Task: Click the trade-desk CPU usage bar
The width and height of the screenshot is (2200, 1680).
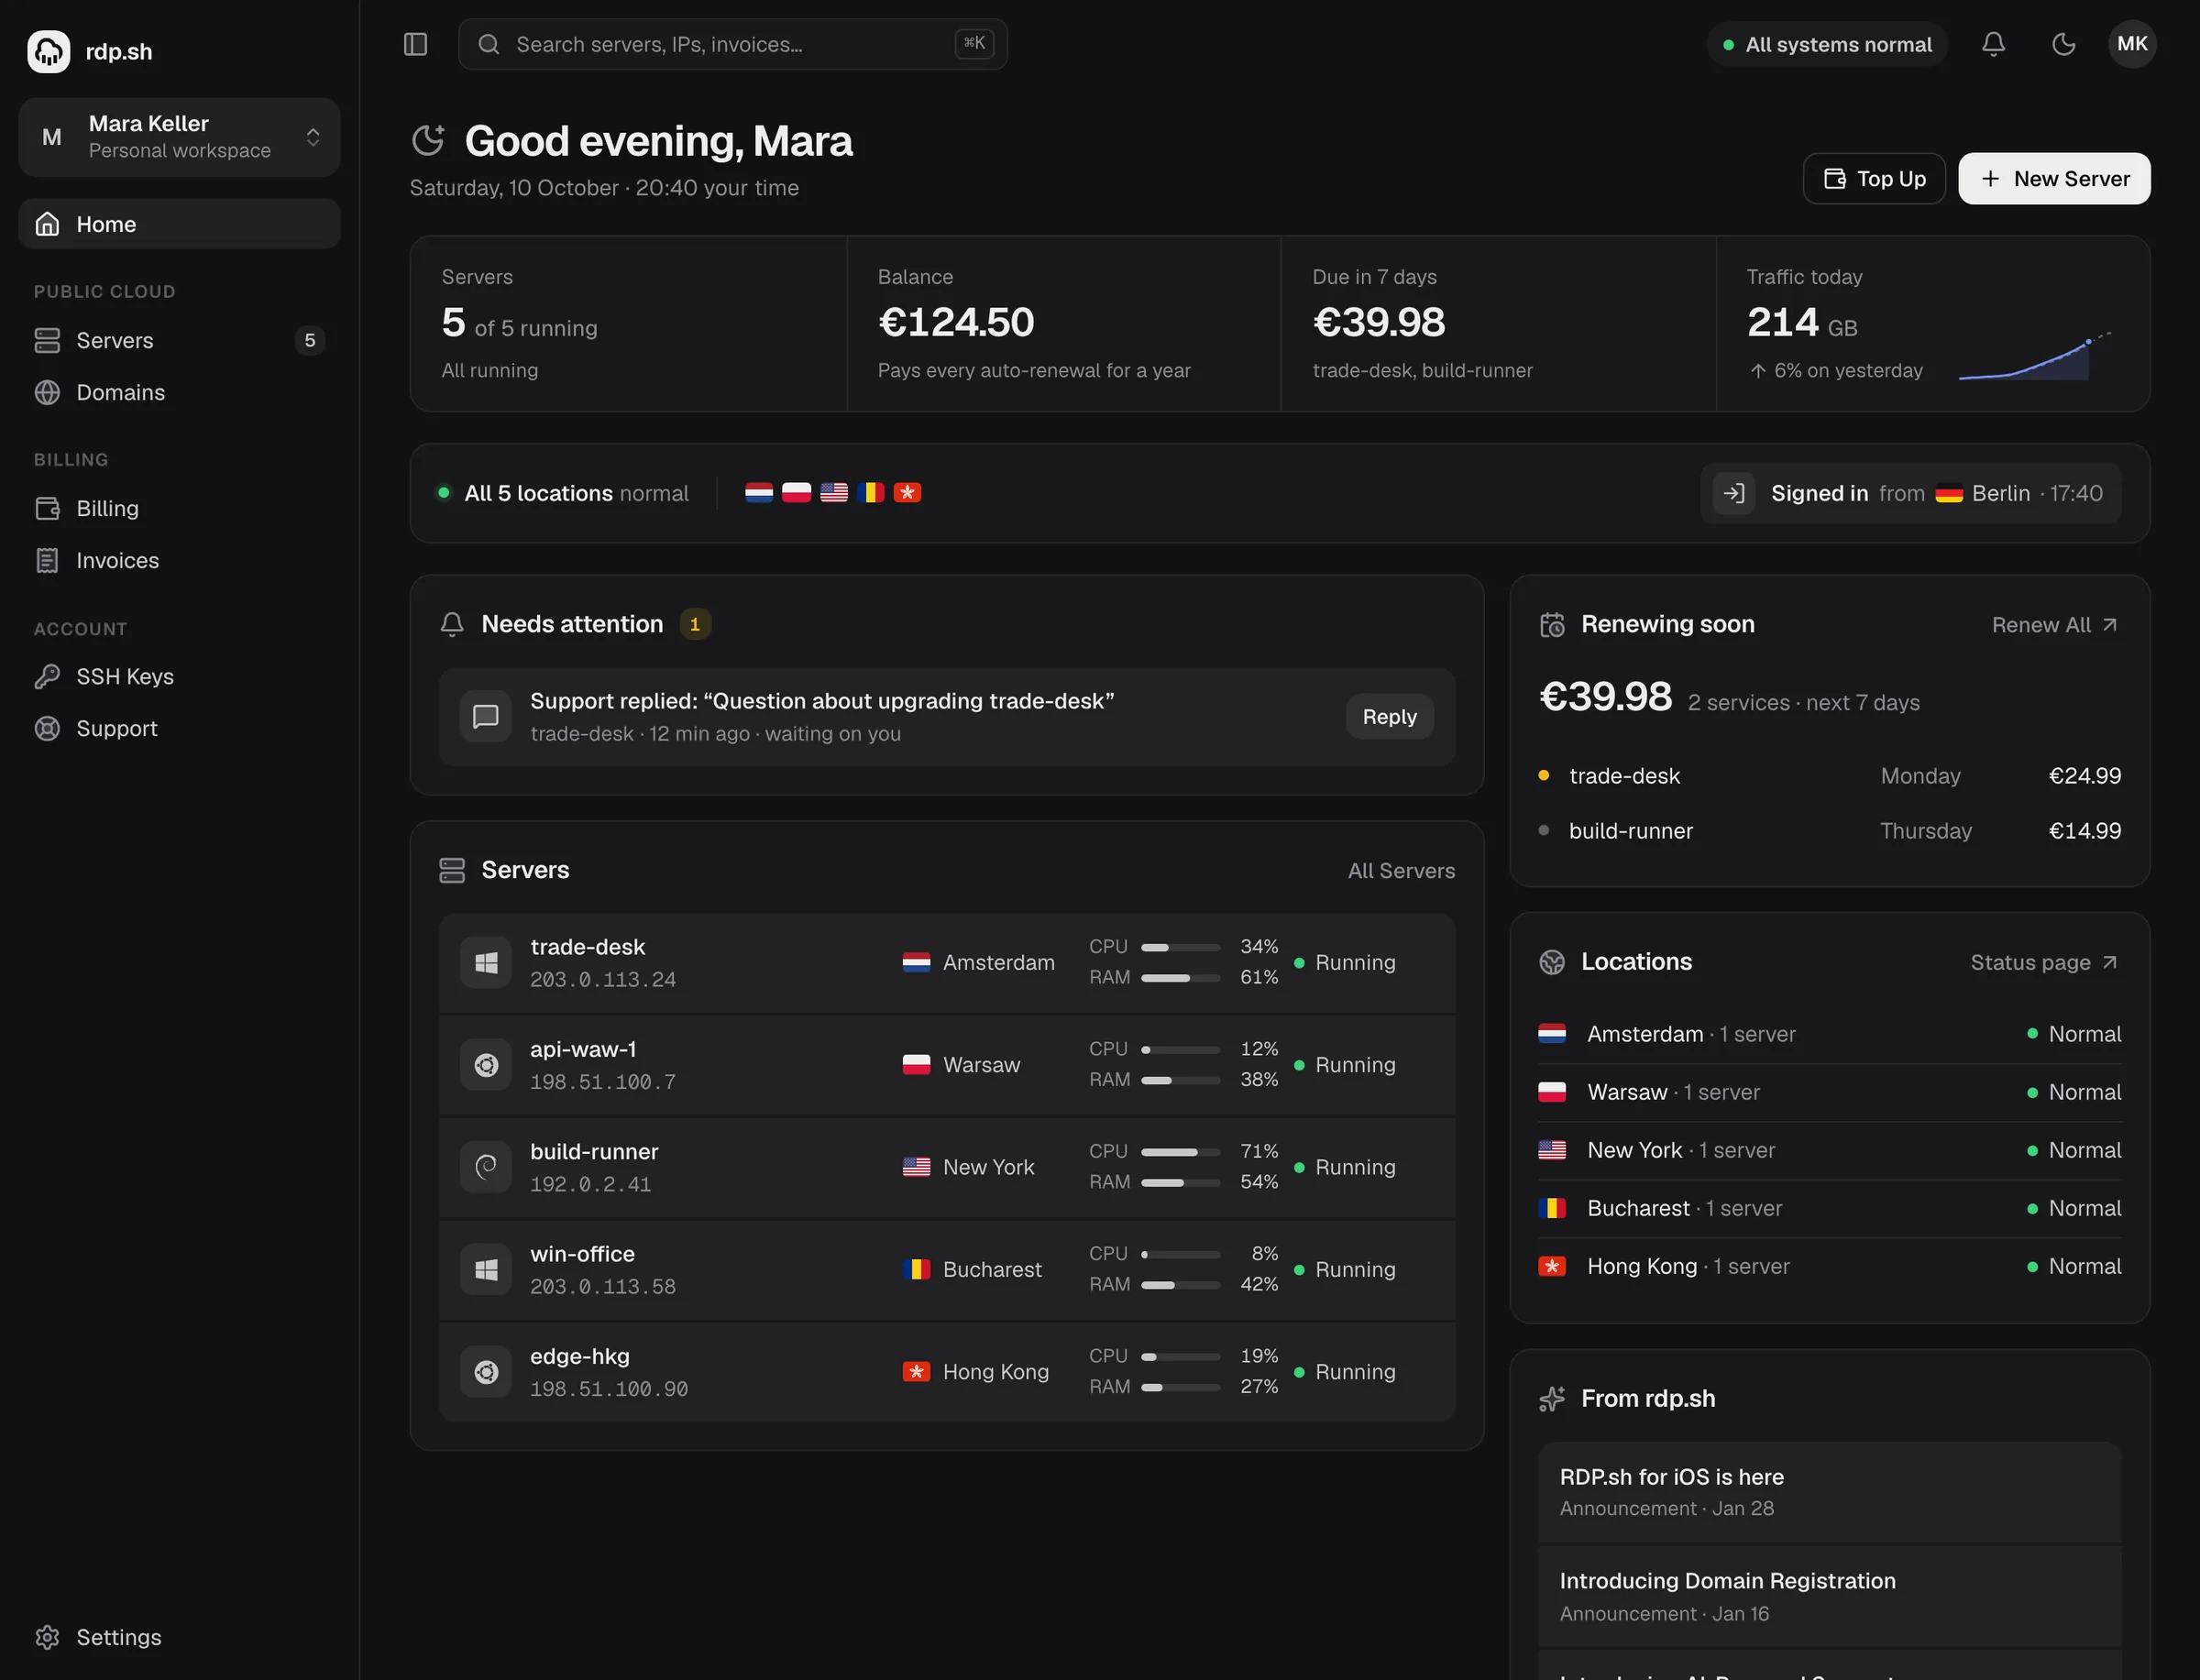Action: point(1180,947)
